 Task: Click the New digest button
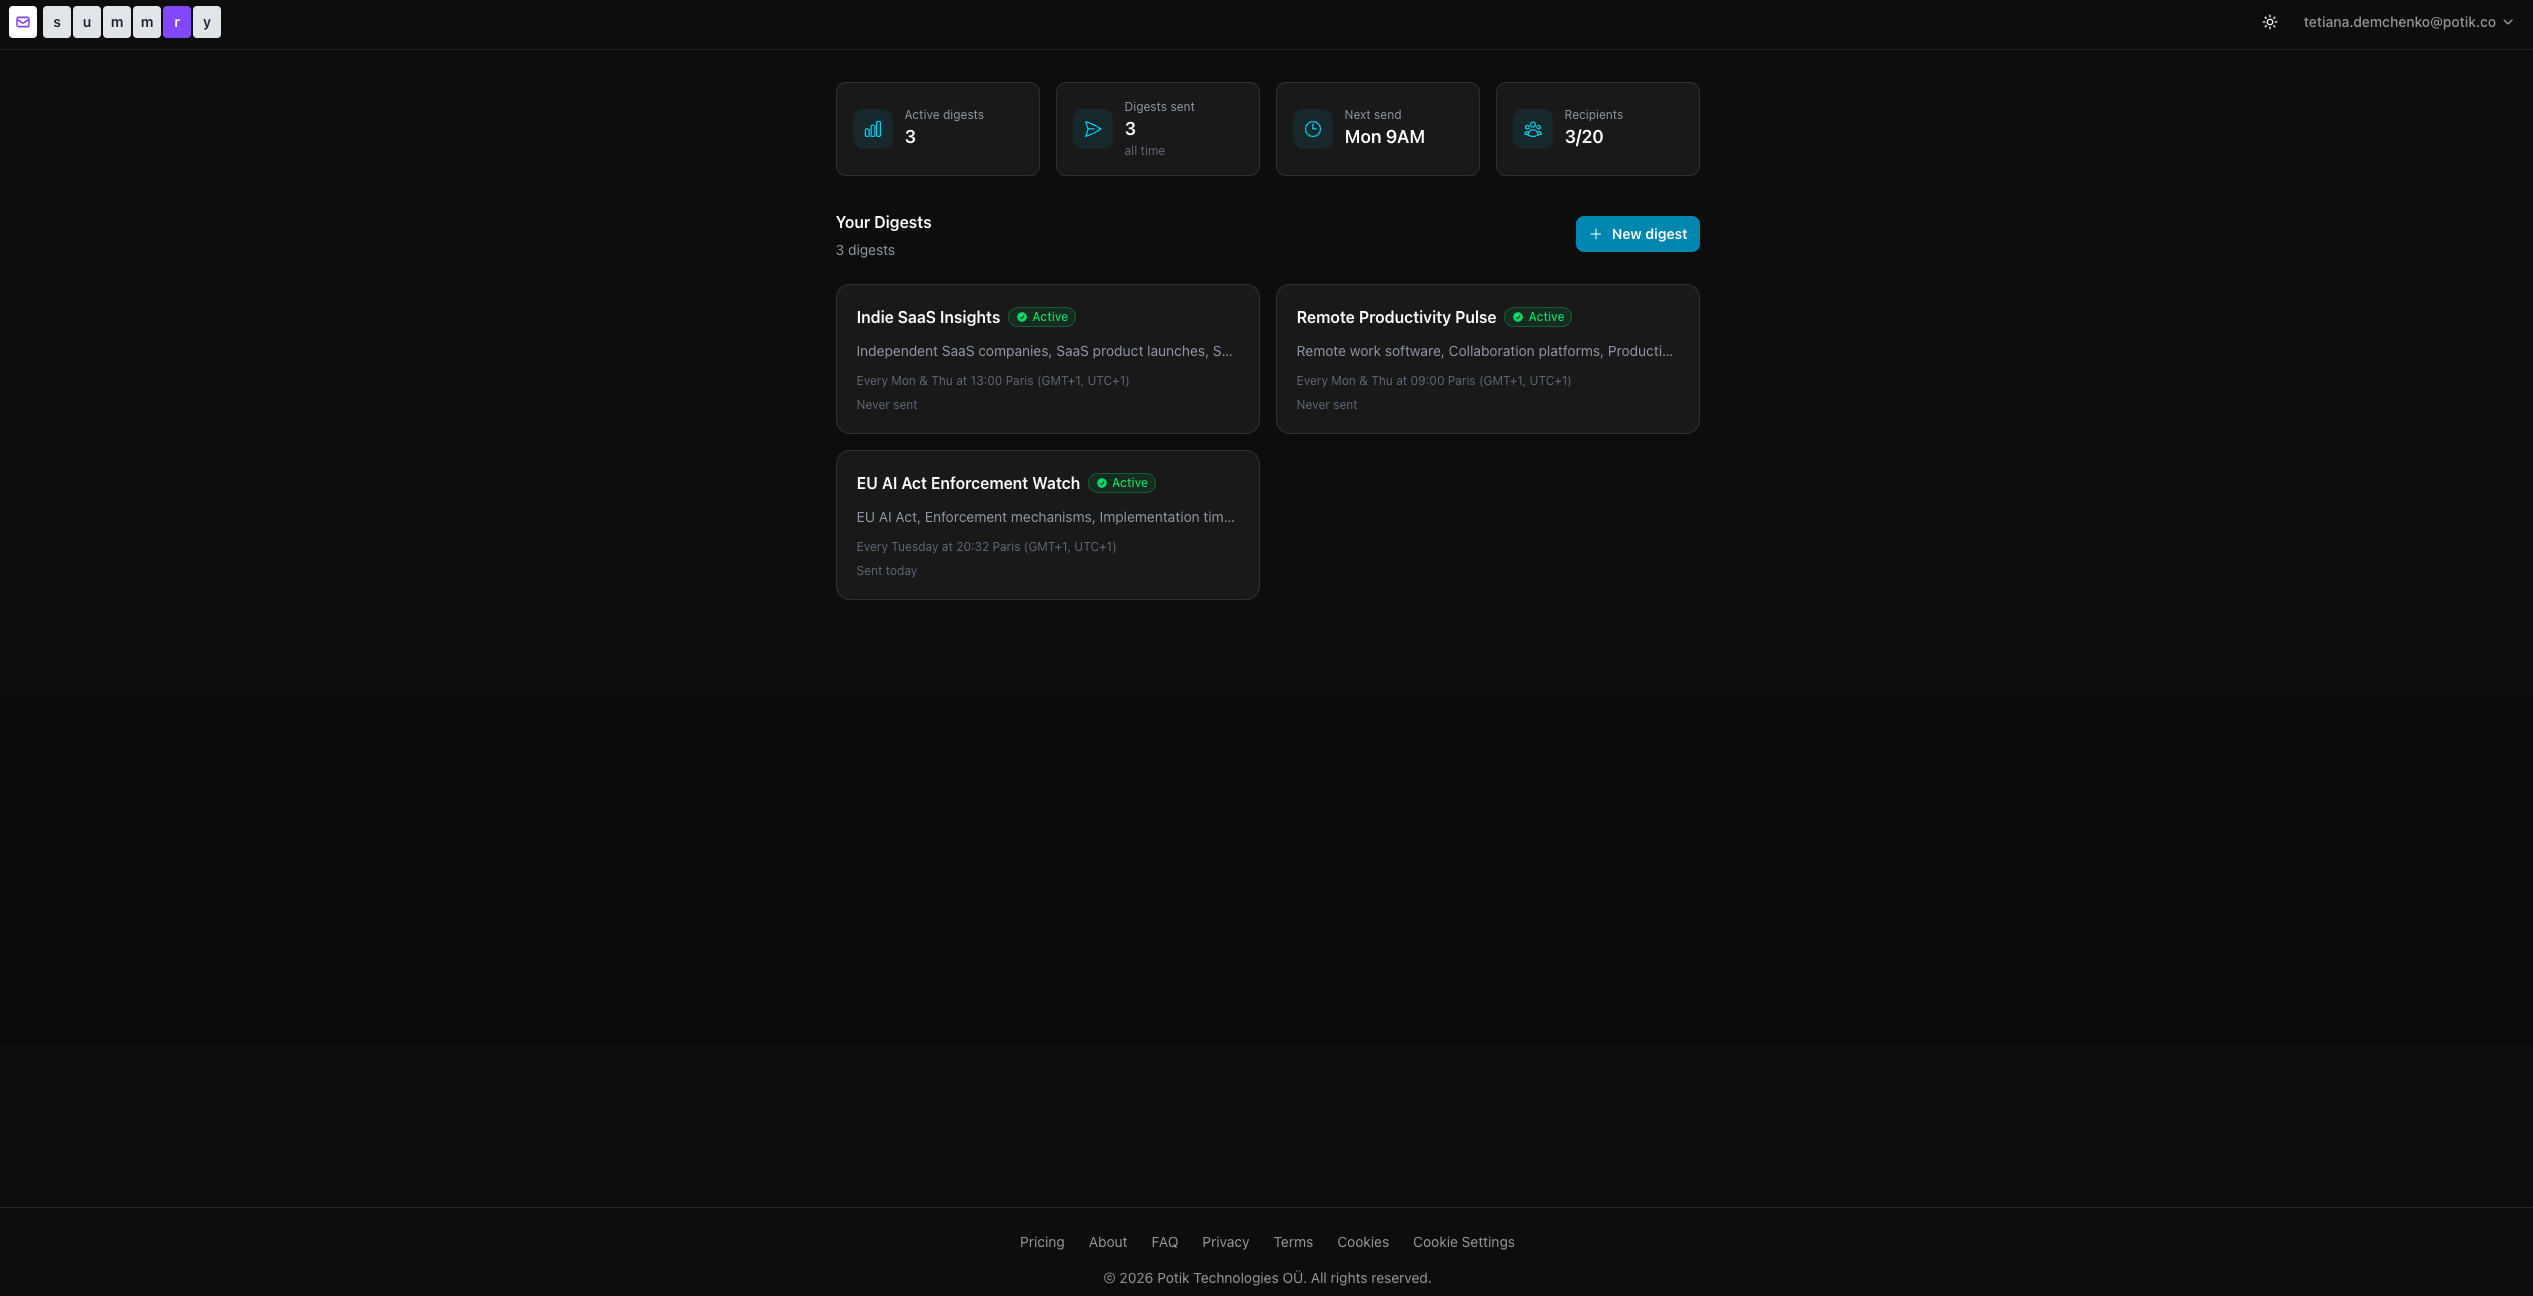click(x=1637, y=233)
